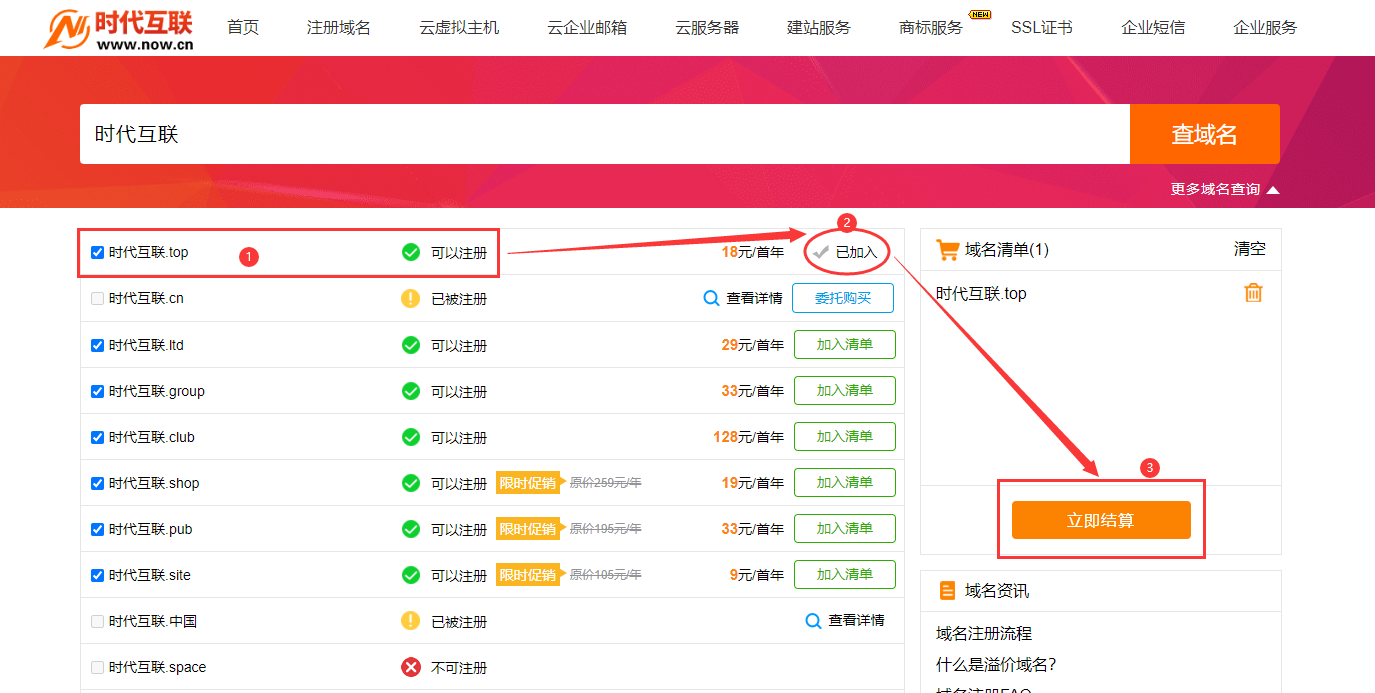Open 域名注册流程 article link
Screen dimensions: 1375x693
pos(984,633)
